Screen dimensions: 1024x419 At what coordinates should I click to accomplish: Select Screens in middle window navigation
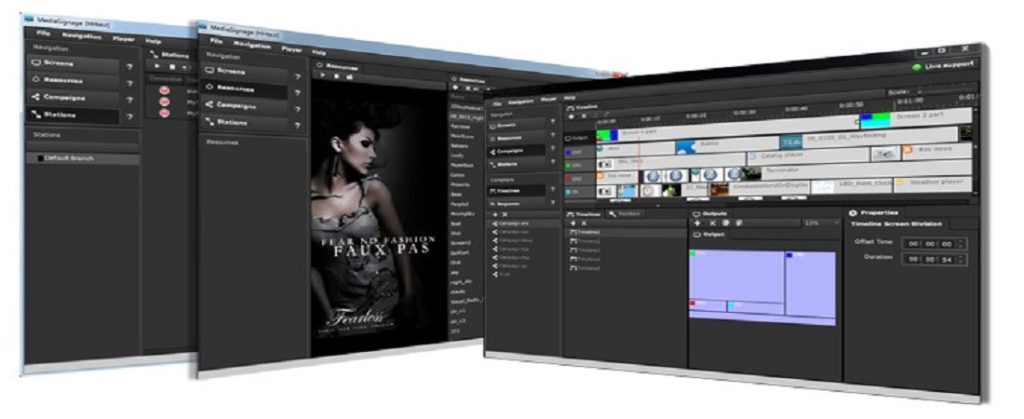245,72
